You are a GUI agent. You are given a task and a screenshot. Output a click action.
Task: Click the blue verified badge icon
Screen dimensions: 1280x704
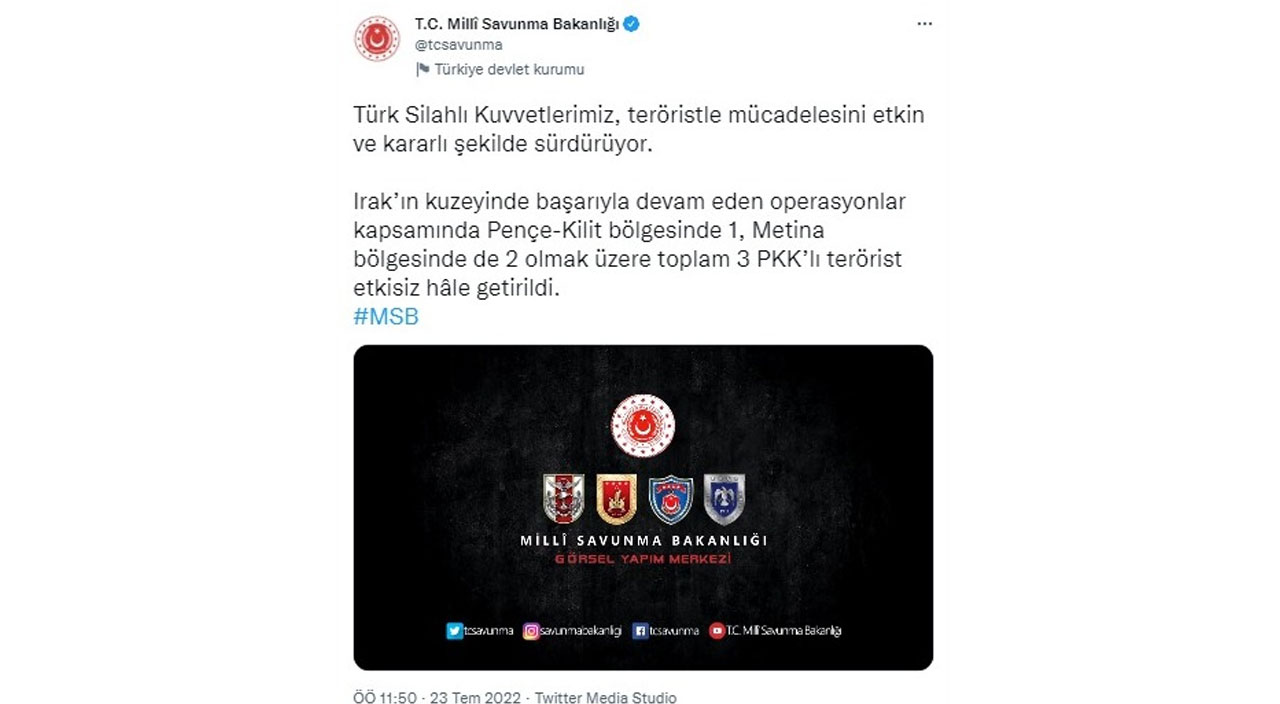632,23
